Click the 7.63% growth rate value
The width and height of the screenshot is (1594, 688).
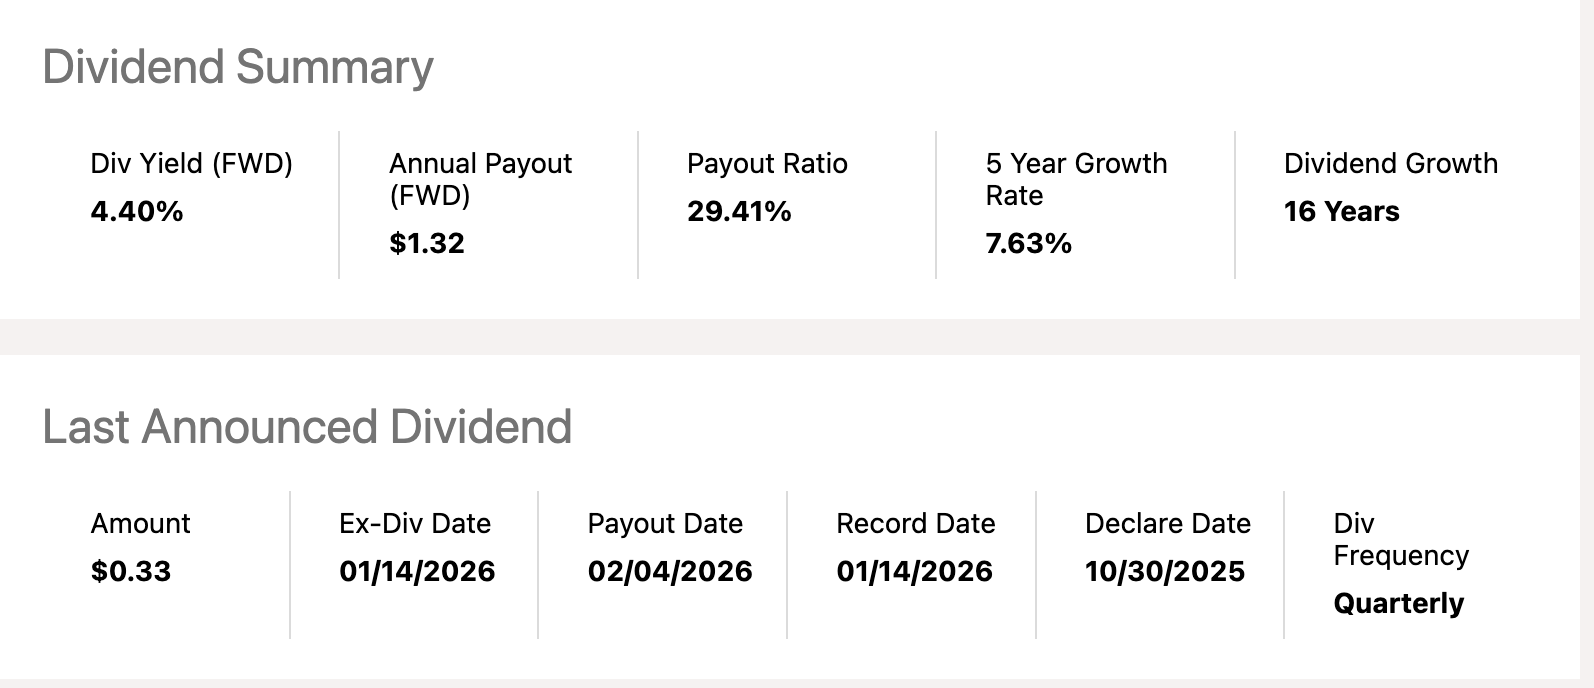tap(1028, 244)
